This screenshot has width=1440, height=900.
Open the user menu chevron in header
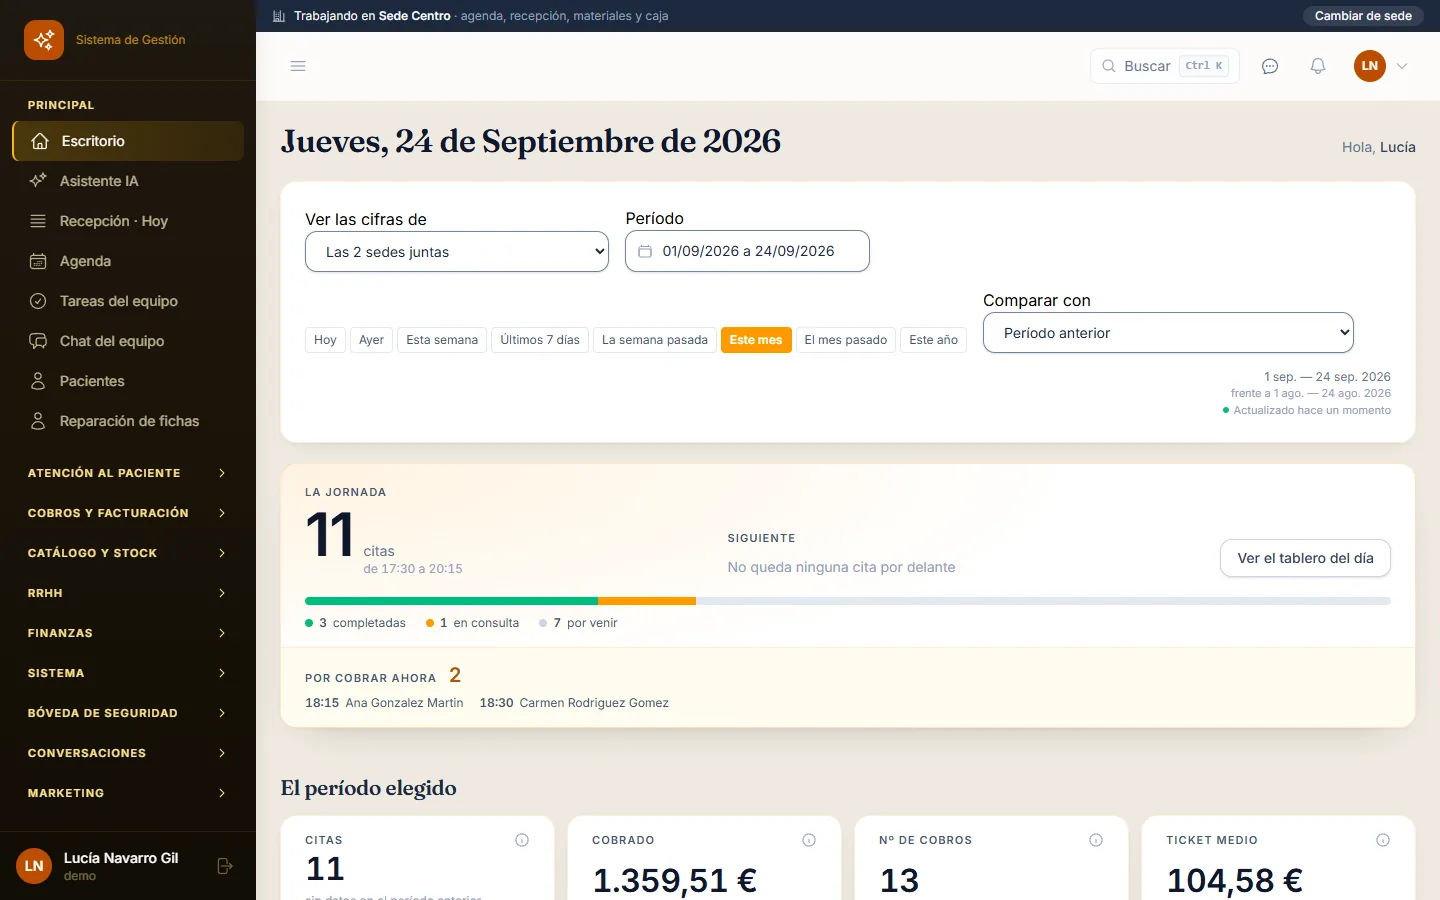[1402, 66]
